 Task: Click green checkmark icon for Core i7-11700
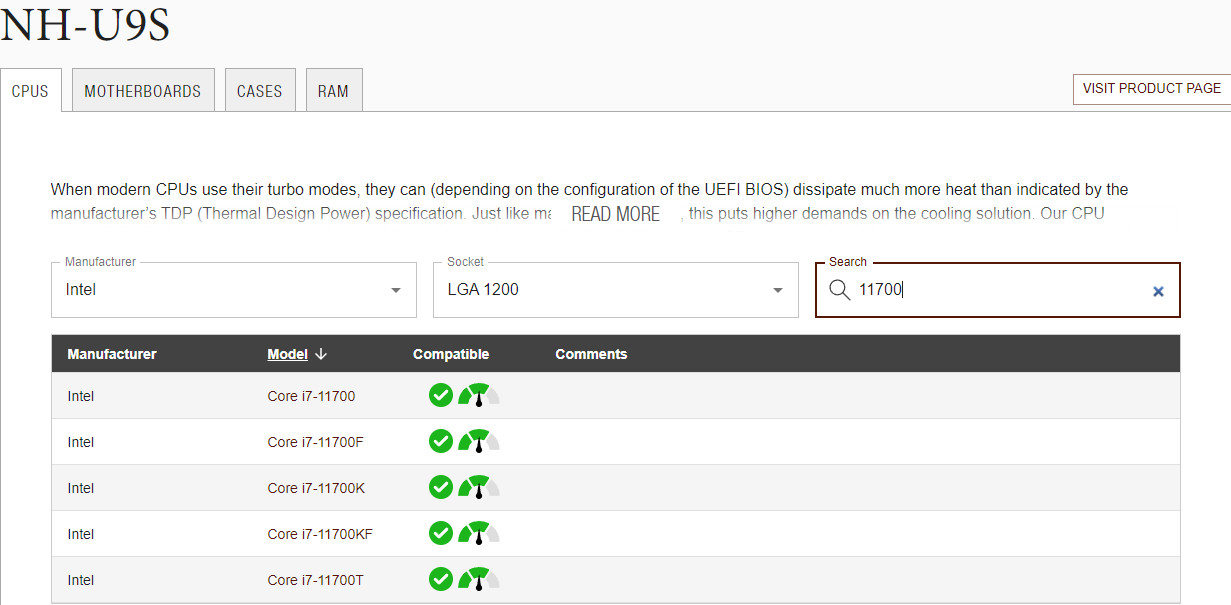coord(441,396)
